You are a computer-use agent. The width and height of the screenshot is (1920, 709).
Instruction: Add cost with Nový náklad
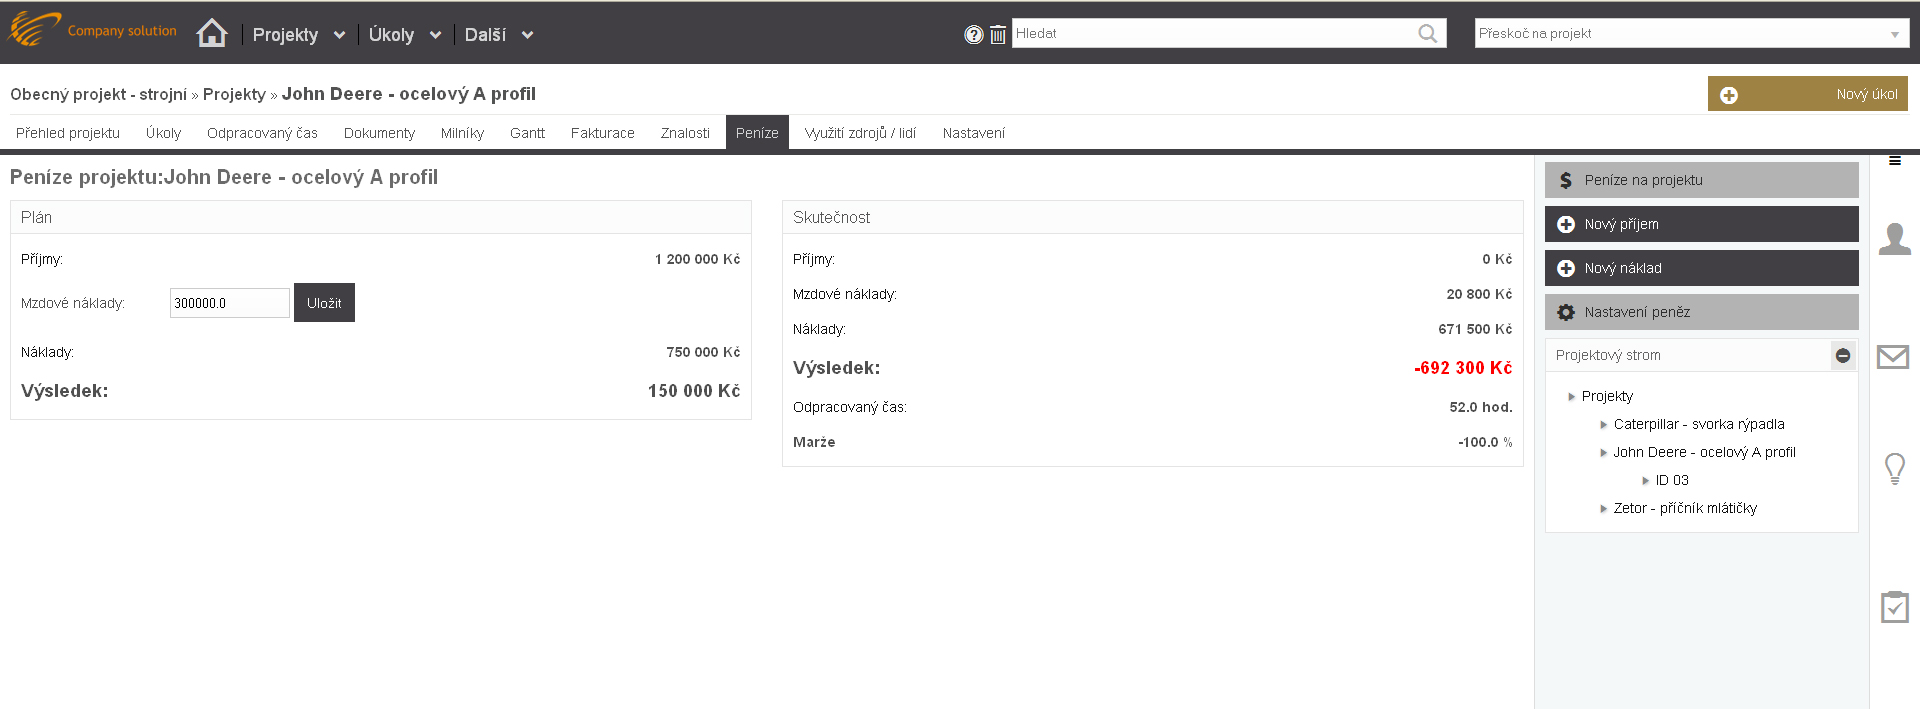(x=1702, y=268)
